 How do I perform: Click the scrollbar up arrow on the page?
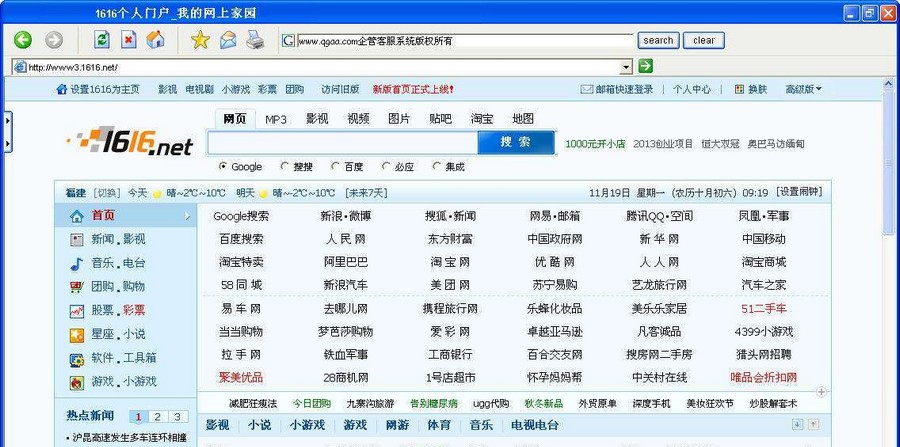click(x=889, y=84)
